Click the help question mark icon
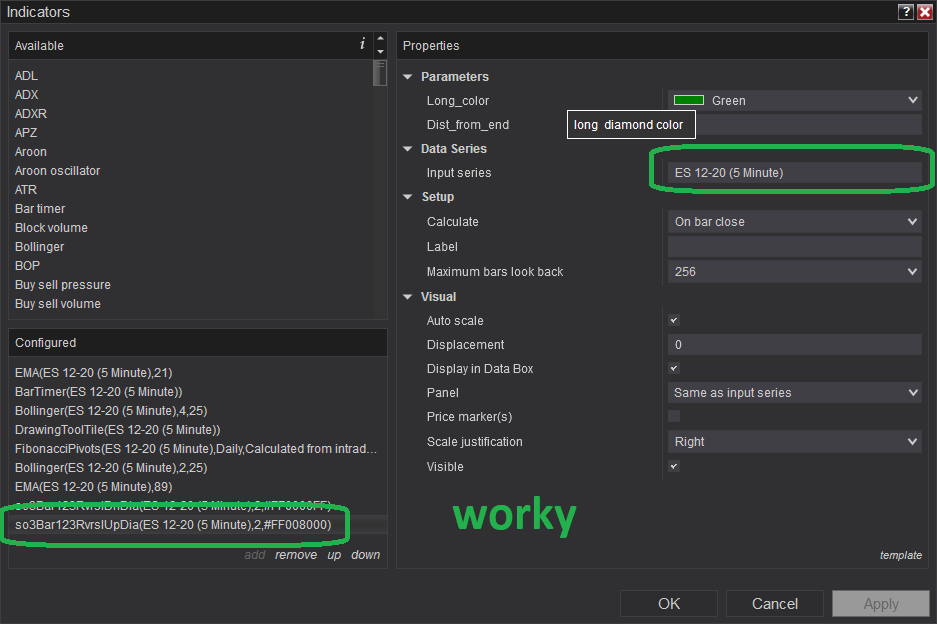The height and width of the screenshot is (624, 937). (x=906, y=11)
